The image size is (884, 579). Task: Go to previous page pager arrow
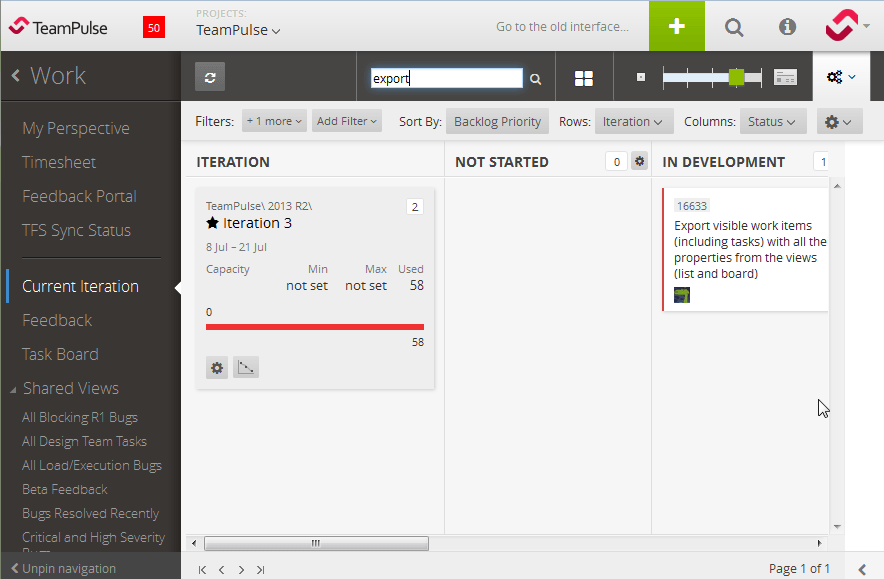[x=222, y=570]
